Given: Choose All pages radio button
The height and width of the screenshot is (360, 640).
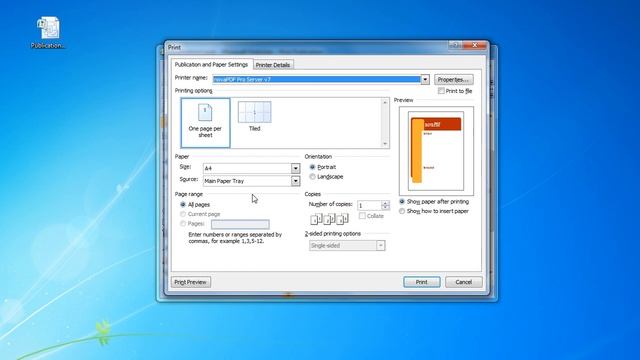Looking at the screenshot, I should (183, 204).
